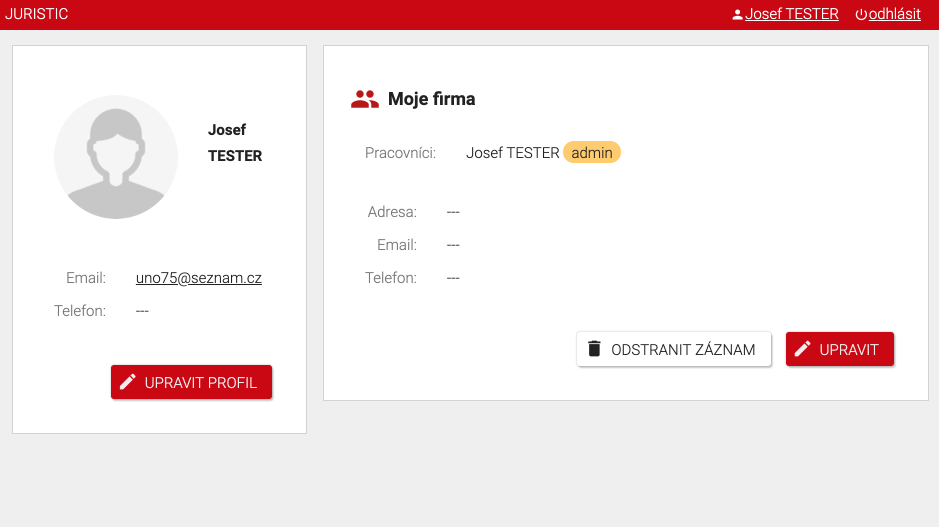This screenshot has width=939, height=527.
Task: Click the trash icon on Odstranit záznam
Action: point(594,349)
